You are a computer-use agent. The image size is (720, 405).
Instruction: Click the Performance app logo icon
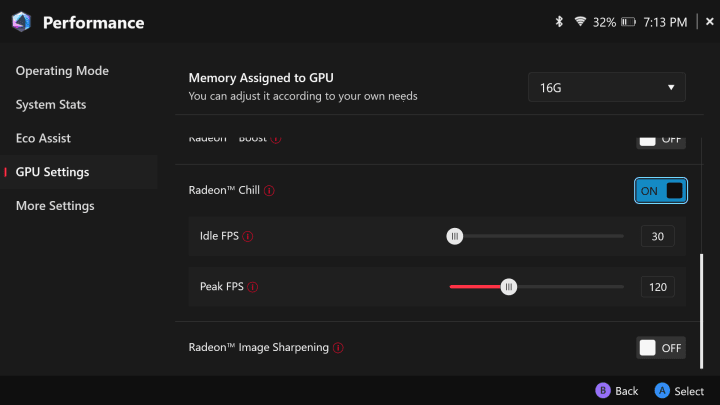pyautogui.click(x=21, y=22)
